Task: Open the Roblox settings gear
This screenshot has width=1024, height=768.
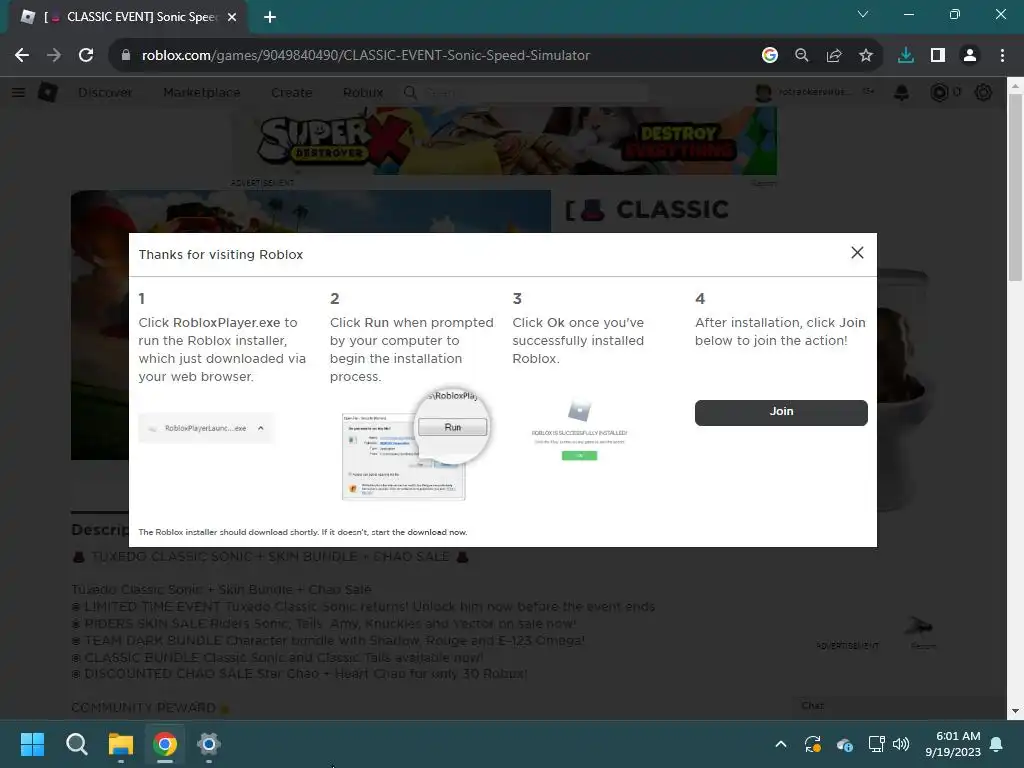Action: click(x=984, y=93)
